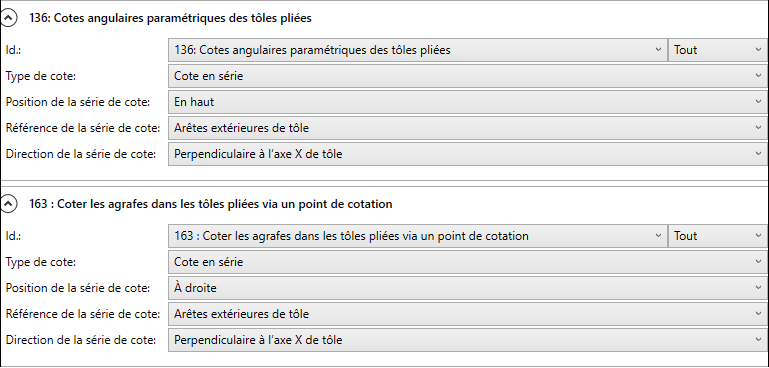
Task: Open Direction de la série dropdown in section 163
Action: pos(468,340)
